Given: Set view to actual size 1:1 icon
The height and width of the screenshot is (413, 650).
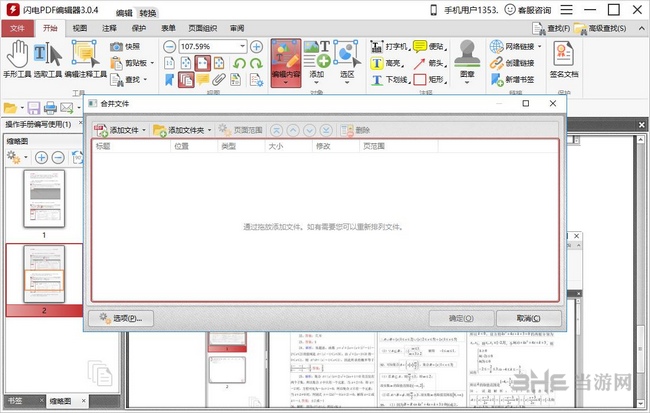Looking at the screenshot, I should (169, 63).
